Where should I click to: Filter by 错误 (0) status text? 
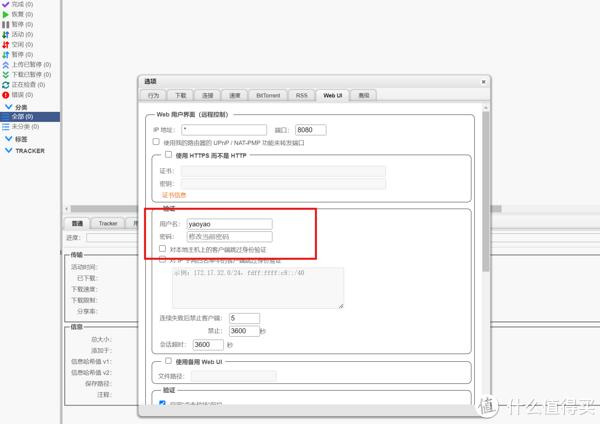pyautogui.click(x=22, y=95)
